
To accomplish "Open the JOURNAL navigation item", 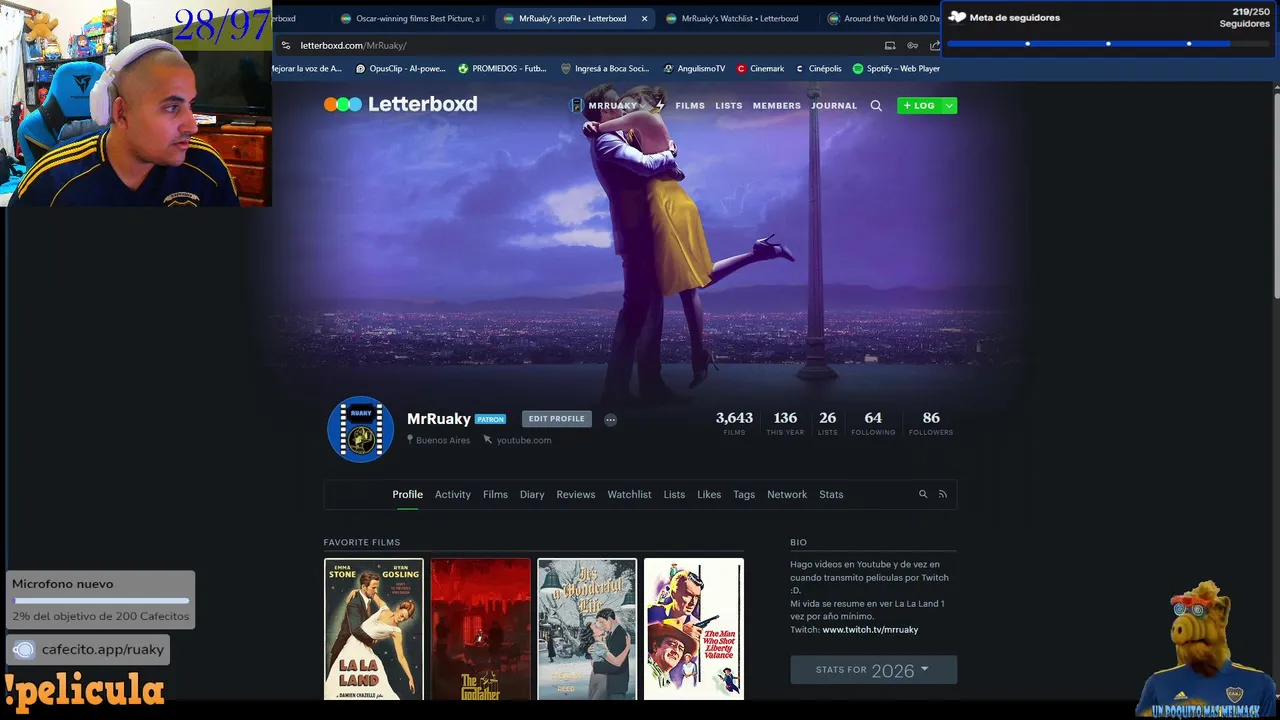I will pos(834,105).
